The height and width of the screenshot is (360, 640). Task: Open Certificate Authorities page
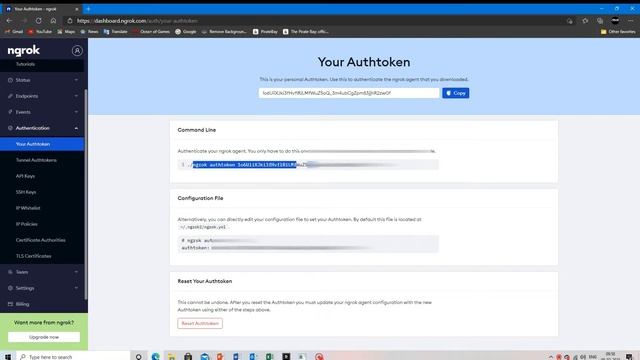click(x=40, y=240)
